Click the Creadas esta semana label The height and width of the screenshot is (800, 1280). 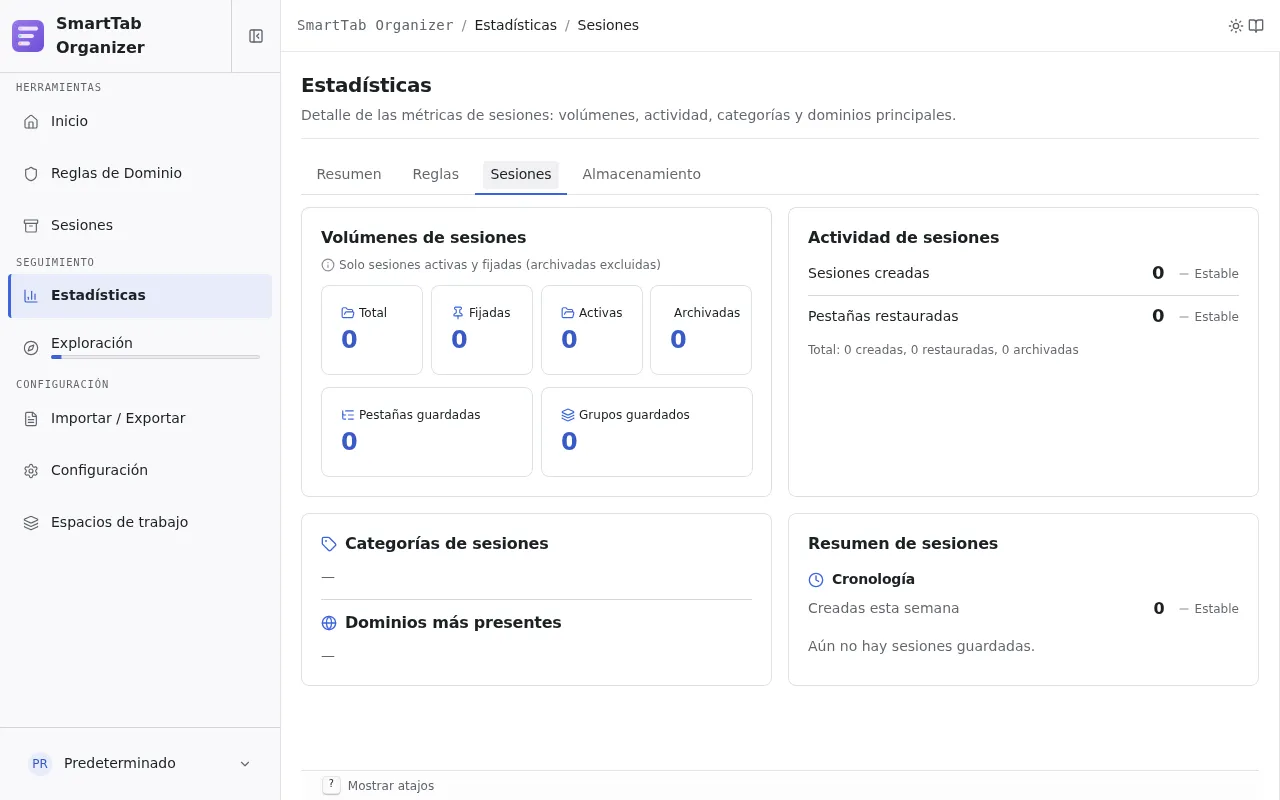pos(884,608)
